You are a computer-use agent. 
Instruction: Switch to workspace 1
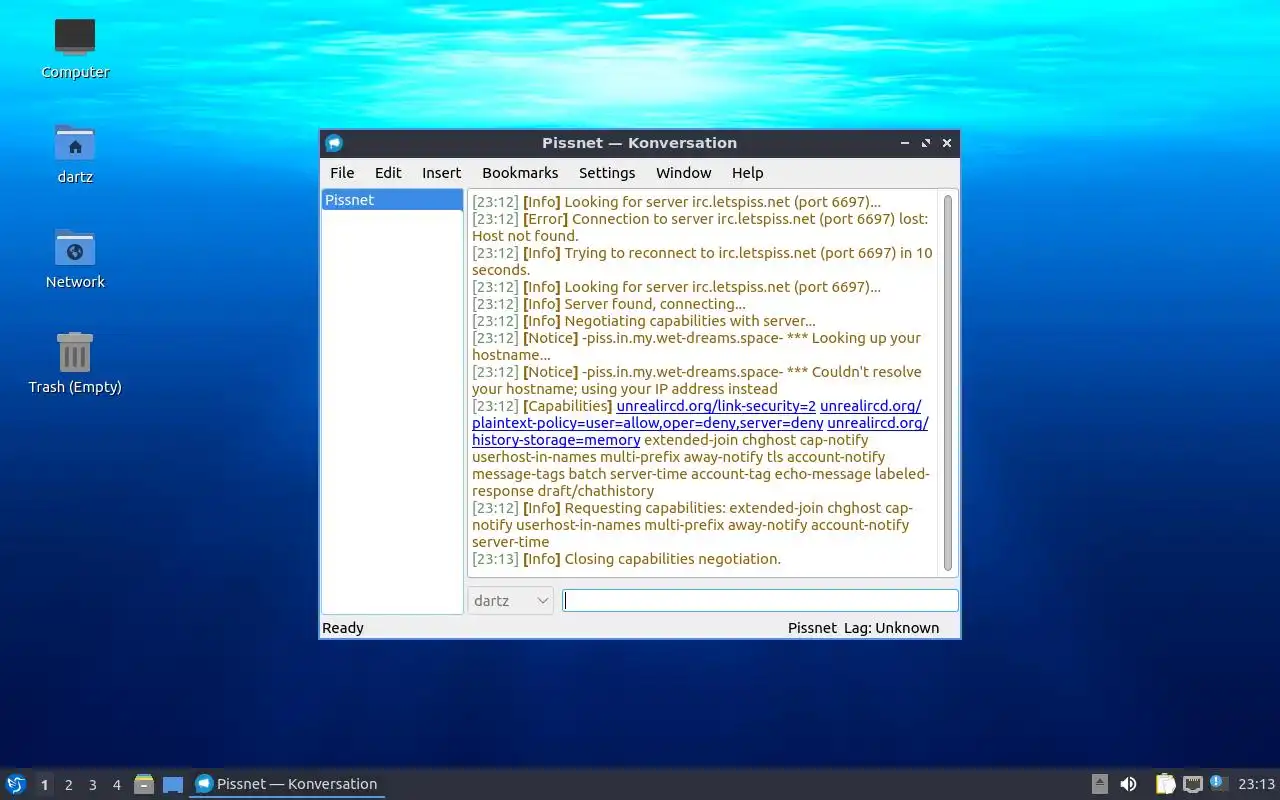[x=44, y=785]
